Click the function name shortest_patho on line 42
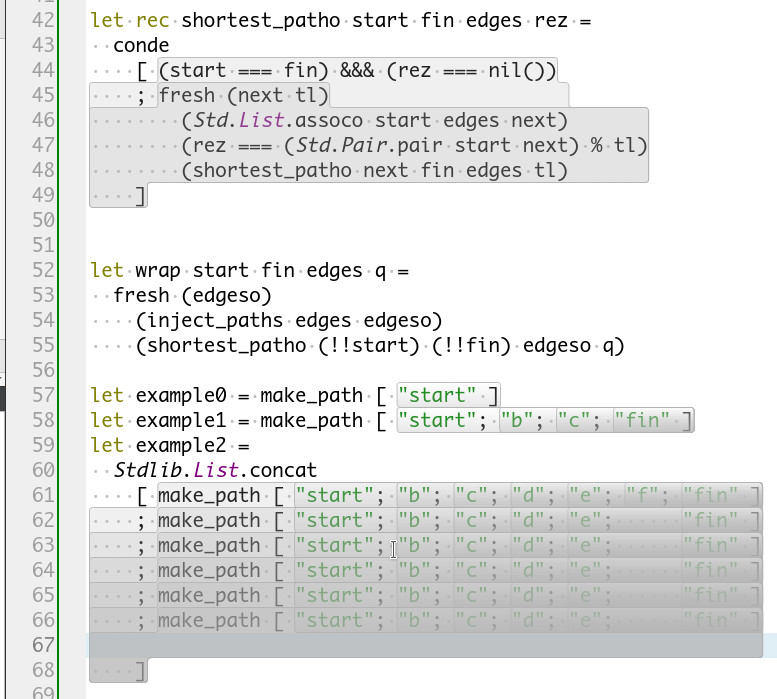The height and width of the screenshot is (699, 777). click(x=261, y=21)
